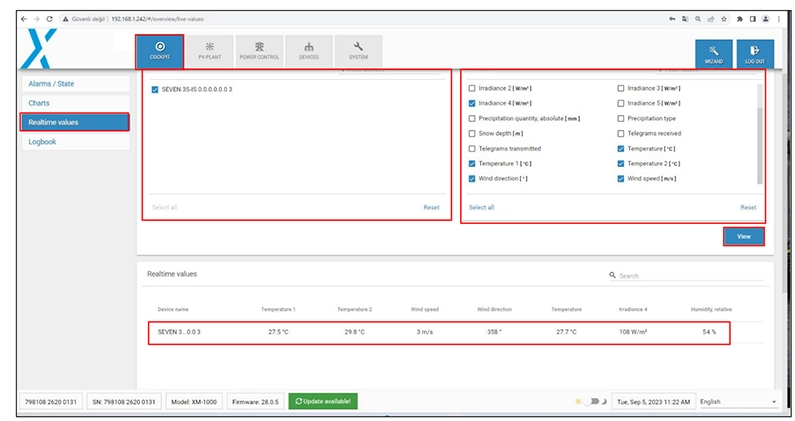Image resolution: width=795 pixels, height=421 pixels.
Task: Click the Wind direction column header
Action: 494,309
